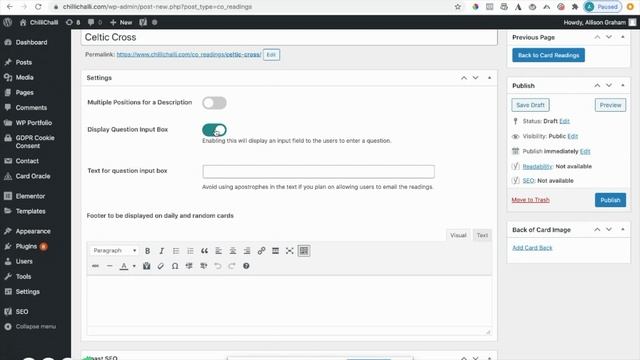Click the Celtic Cross title field

tap(289, 37)
